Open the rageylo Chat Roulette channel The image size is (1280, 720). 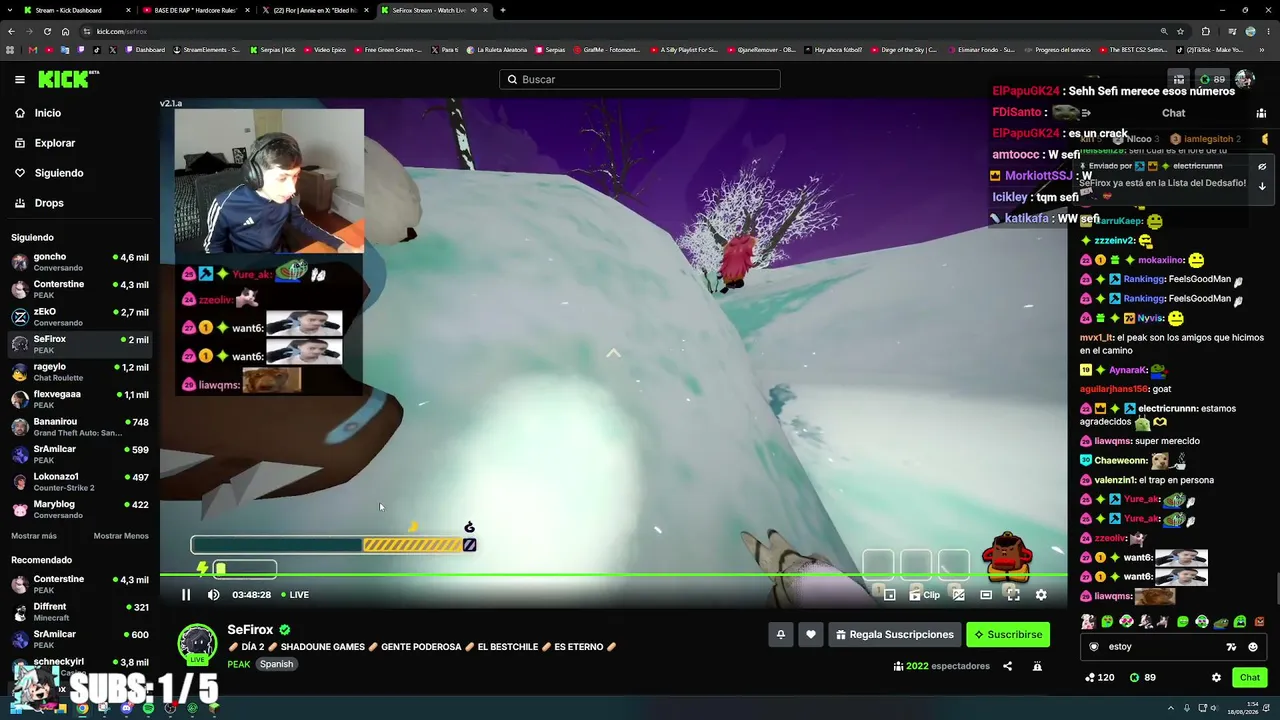click(80, 372)
